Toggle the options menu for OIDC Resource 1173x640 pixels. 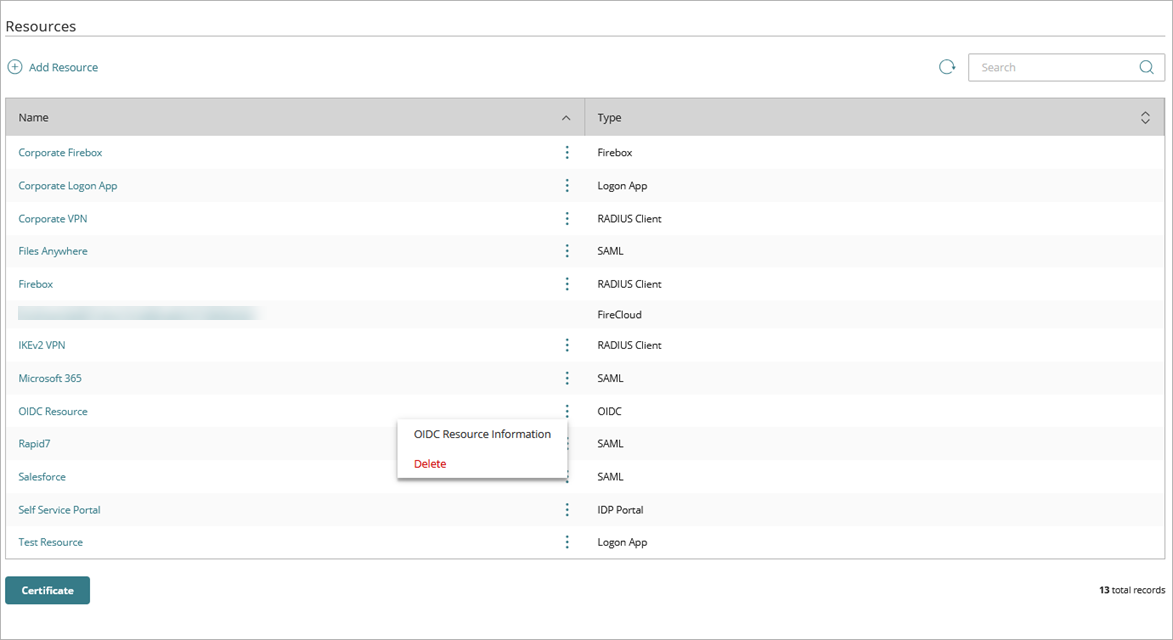click(567, 411)
